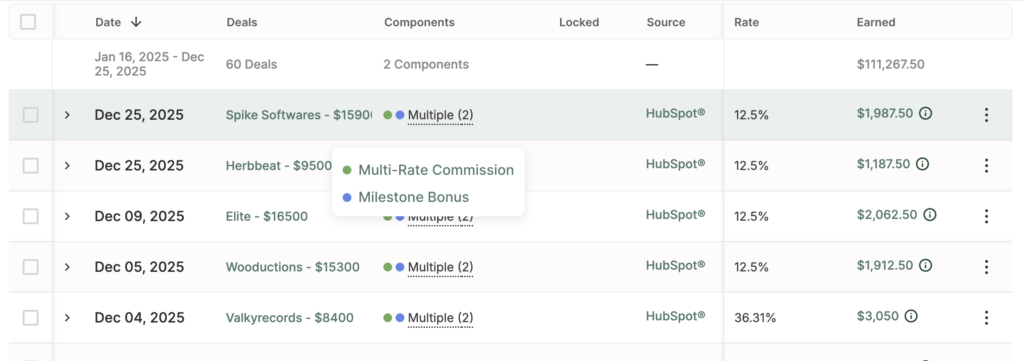This screenshot has width=1024, height=361.
Task: Click the 36.31% rate value
Action: (755, 319)
